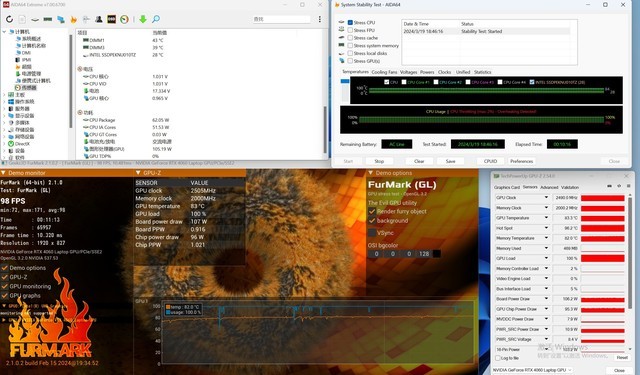This screenshot has height=375, width=640.
Task: Enable the Stress FPU checkbox
Action: 350,30
